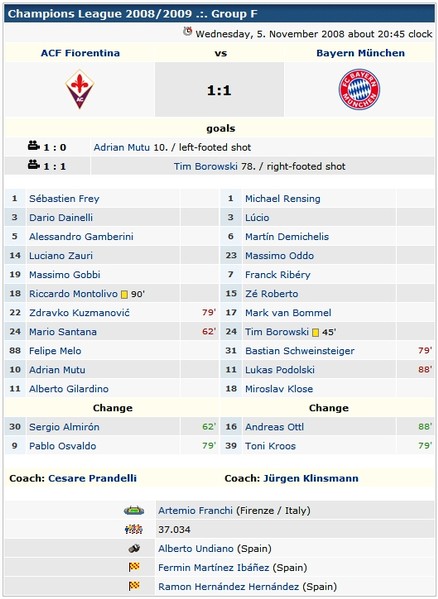Click the video camera icon beside 1 : 1
Image resolution: width=438 pixels, height=599 pixels.
pyautogui.click(x=34, y=165)
